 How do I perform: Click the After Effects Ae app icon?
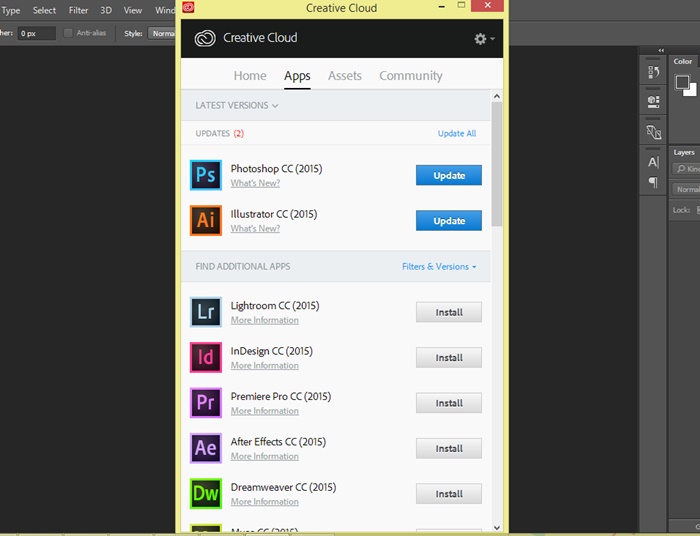[x=205, y=448]
